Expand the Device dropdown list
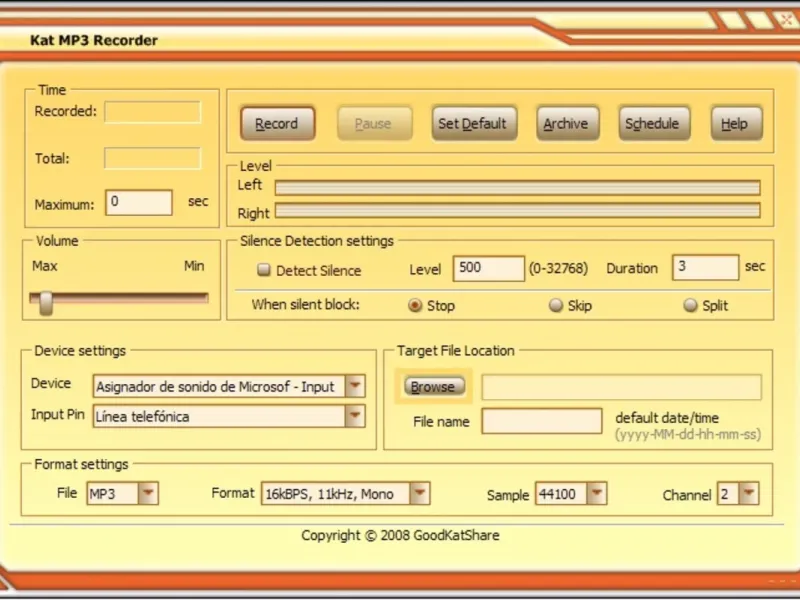Image resolution: width=800 pixels, height=600 pixels. tap(355, 386)
